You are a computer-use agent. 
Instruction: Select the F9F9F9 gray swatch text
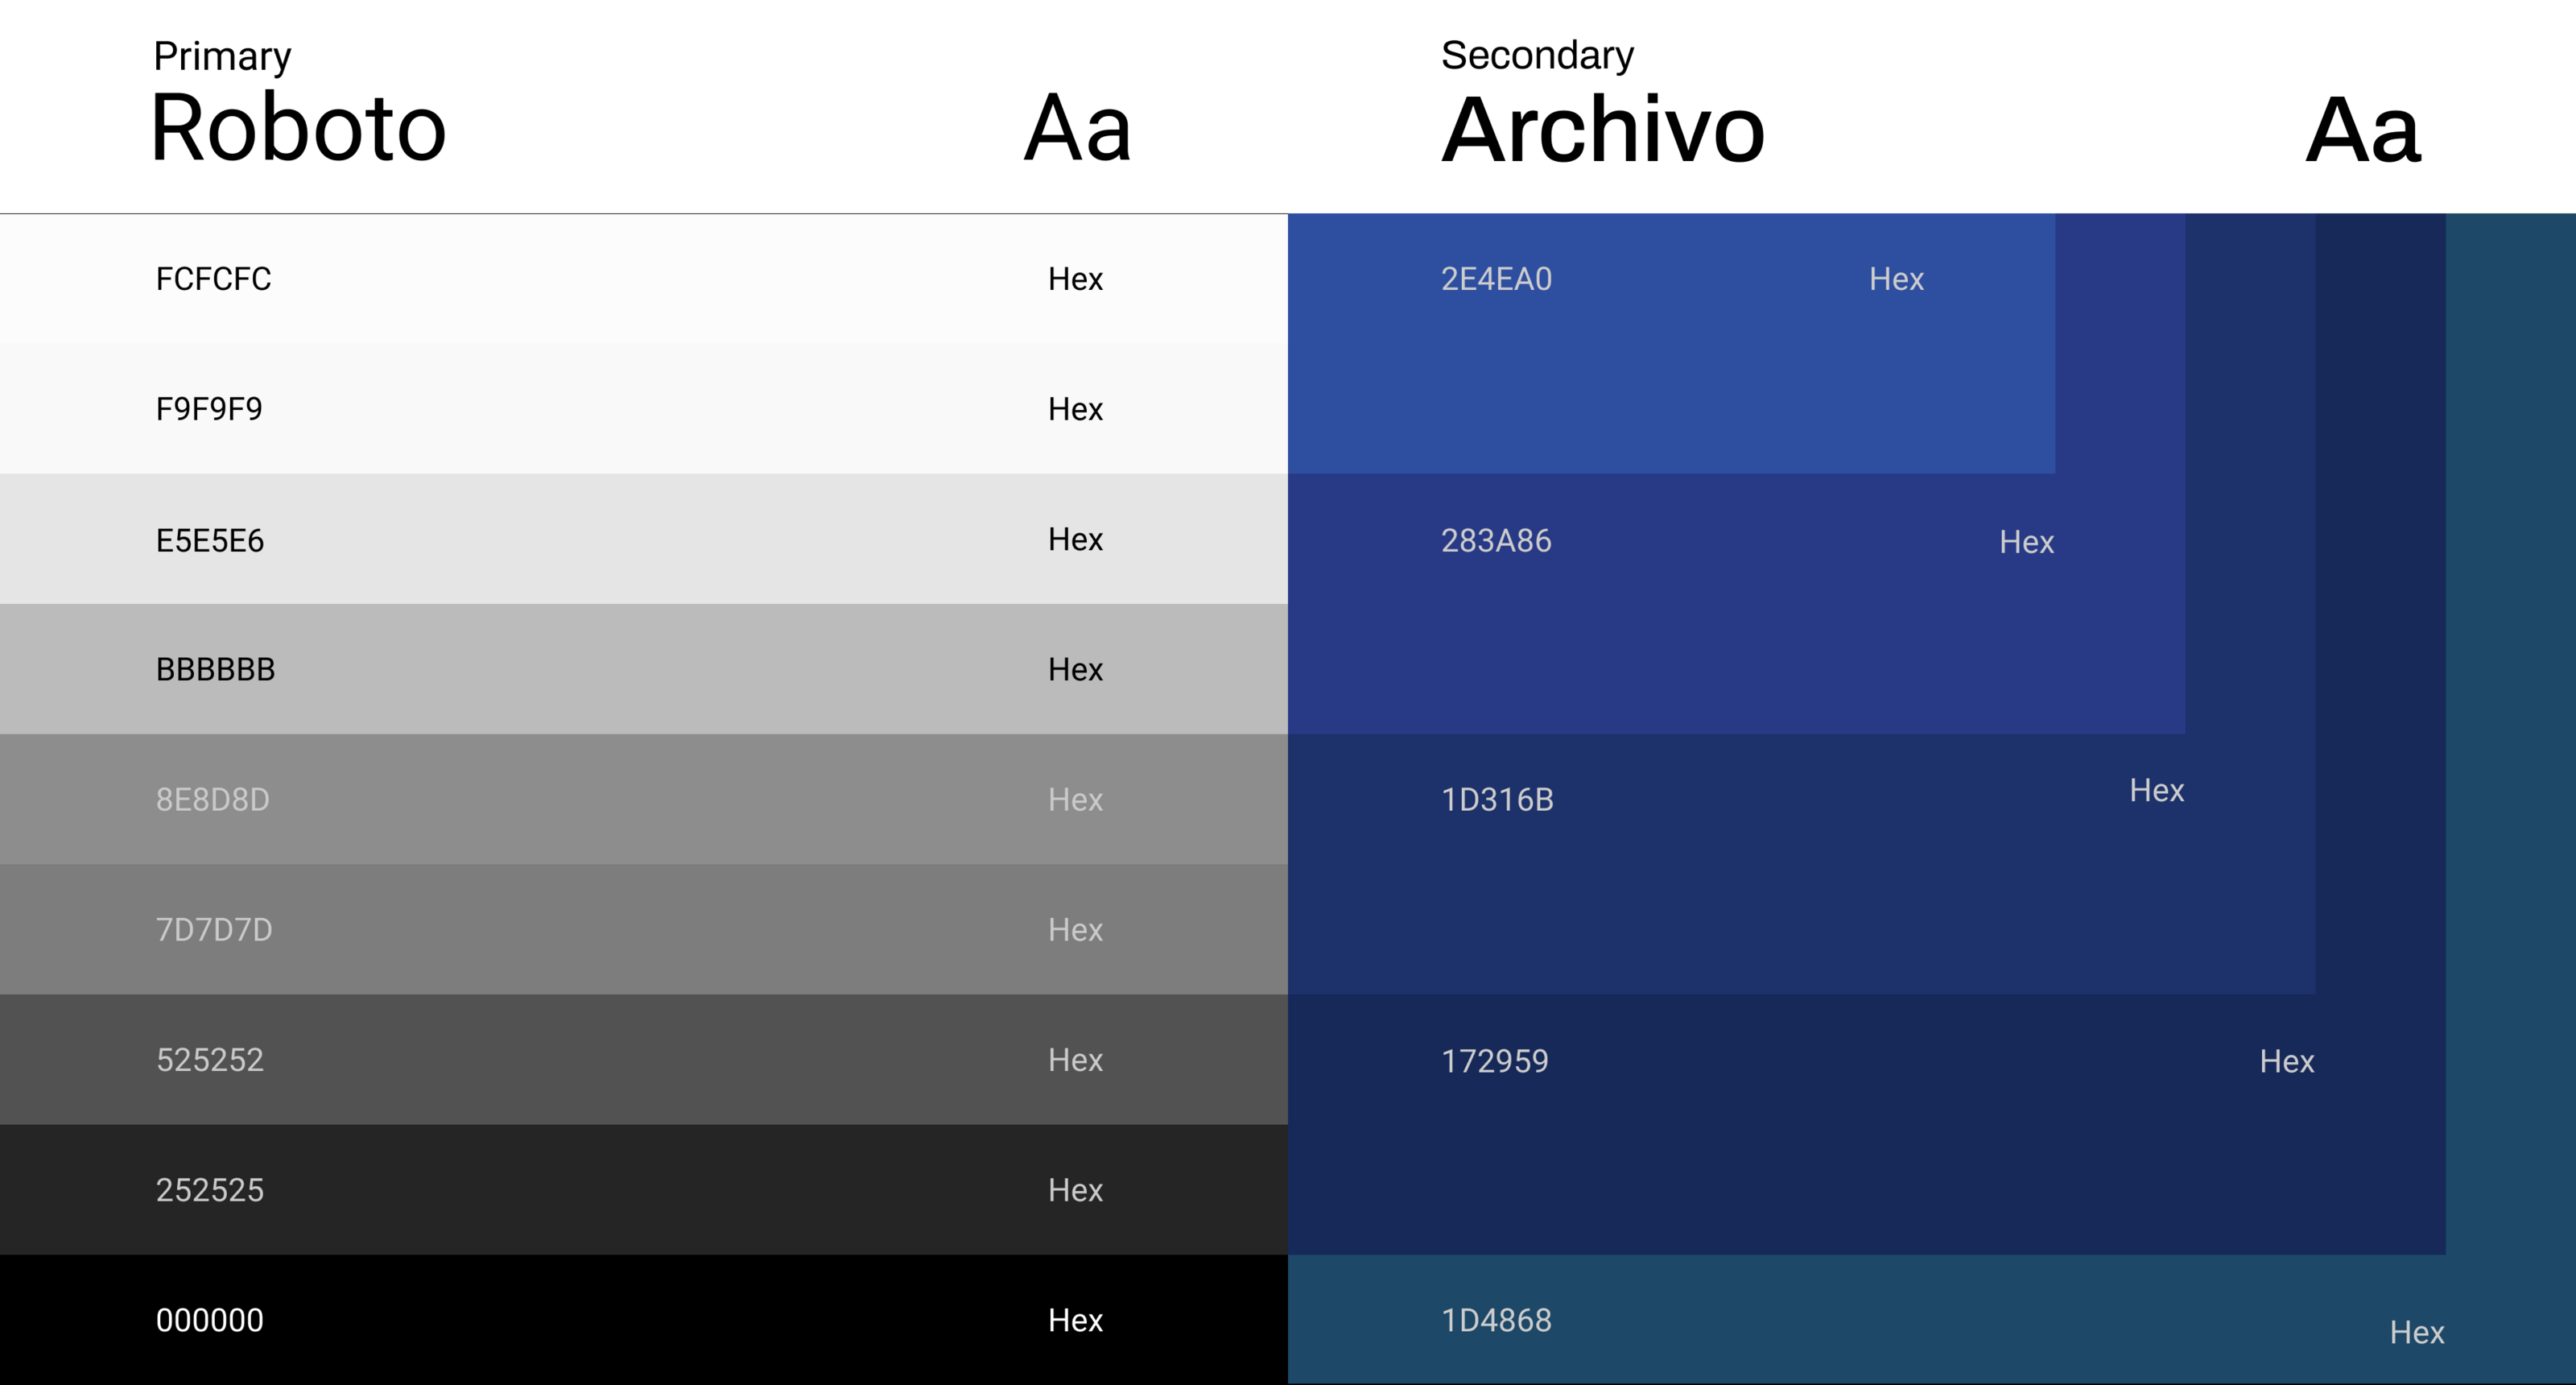(209, 409)
